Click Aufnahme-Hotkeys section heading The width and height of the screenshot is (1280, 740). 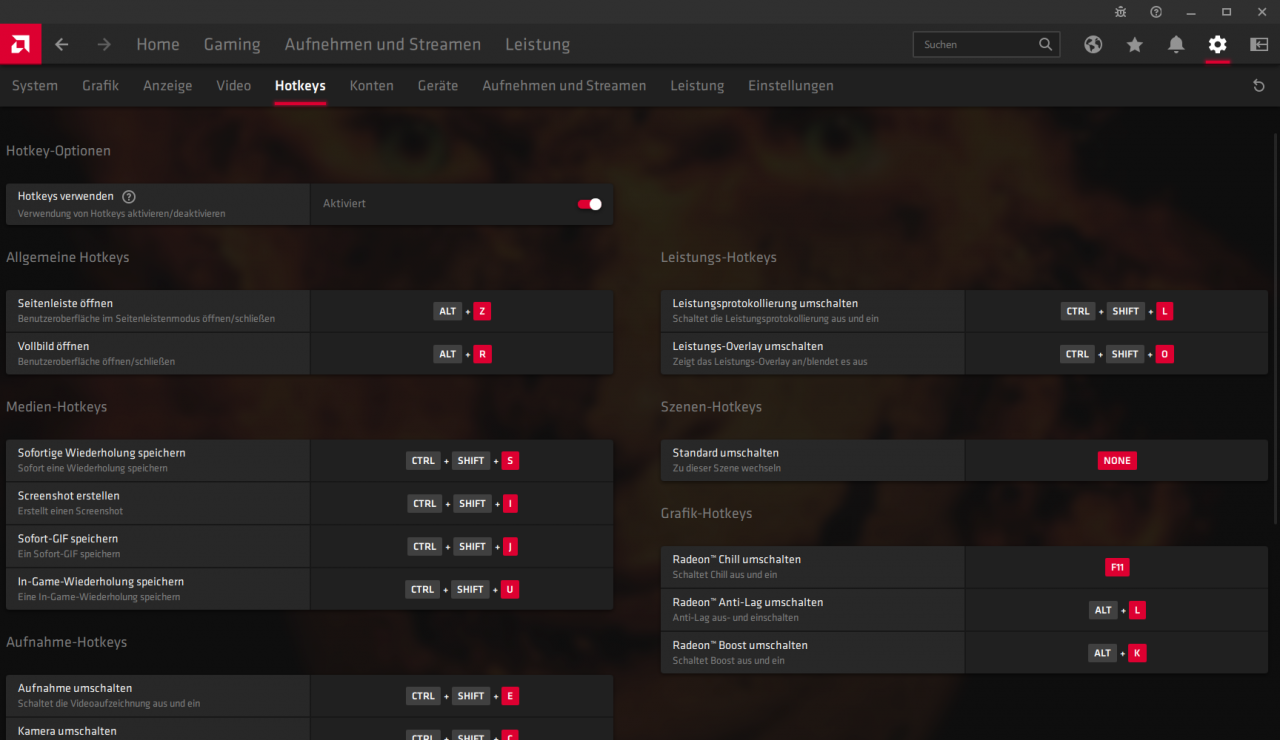66,642
